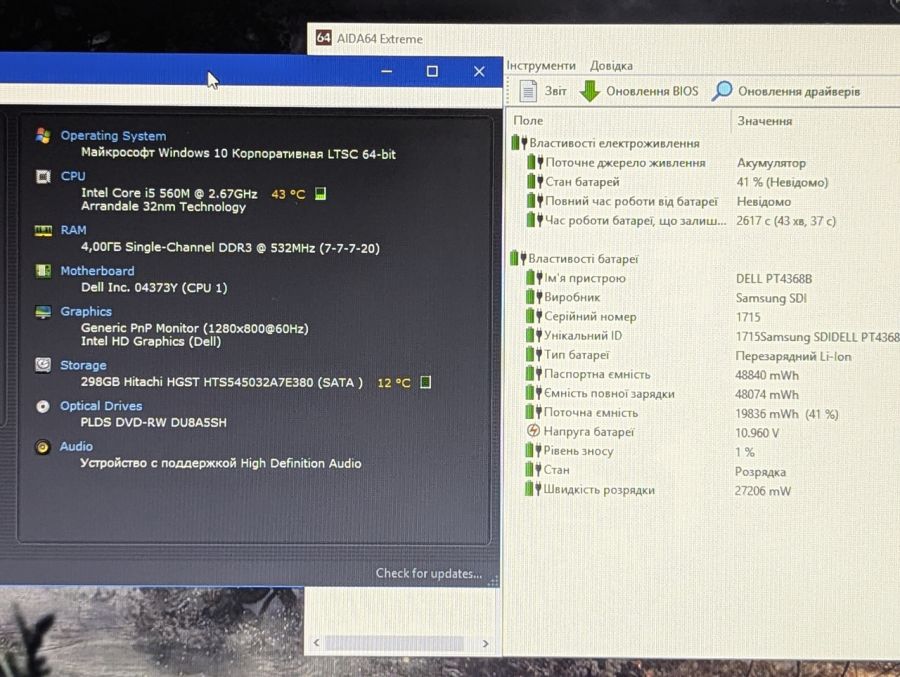Open the Motherboard section link
The width and height of the screenshot is (900, 677).
[x=98, y=270]
